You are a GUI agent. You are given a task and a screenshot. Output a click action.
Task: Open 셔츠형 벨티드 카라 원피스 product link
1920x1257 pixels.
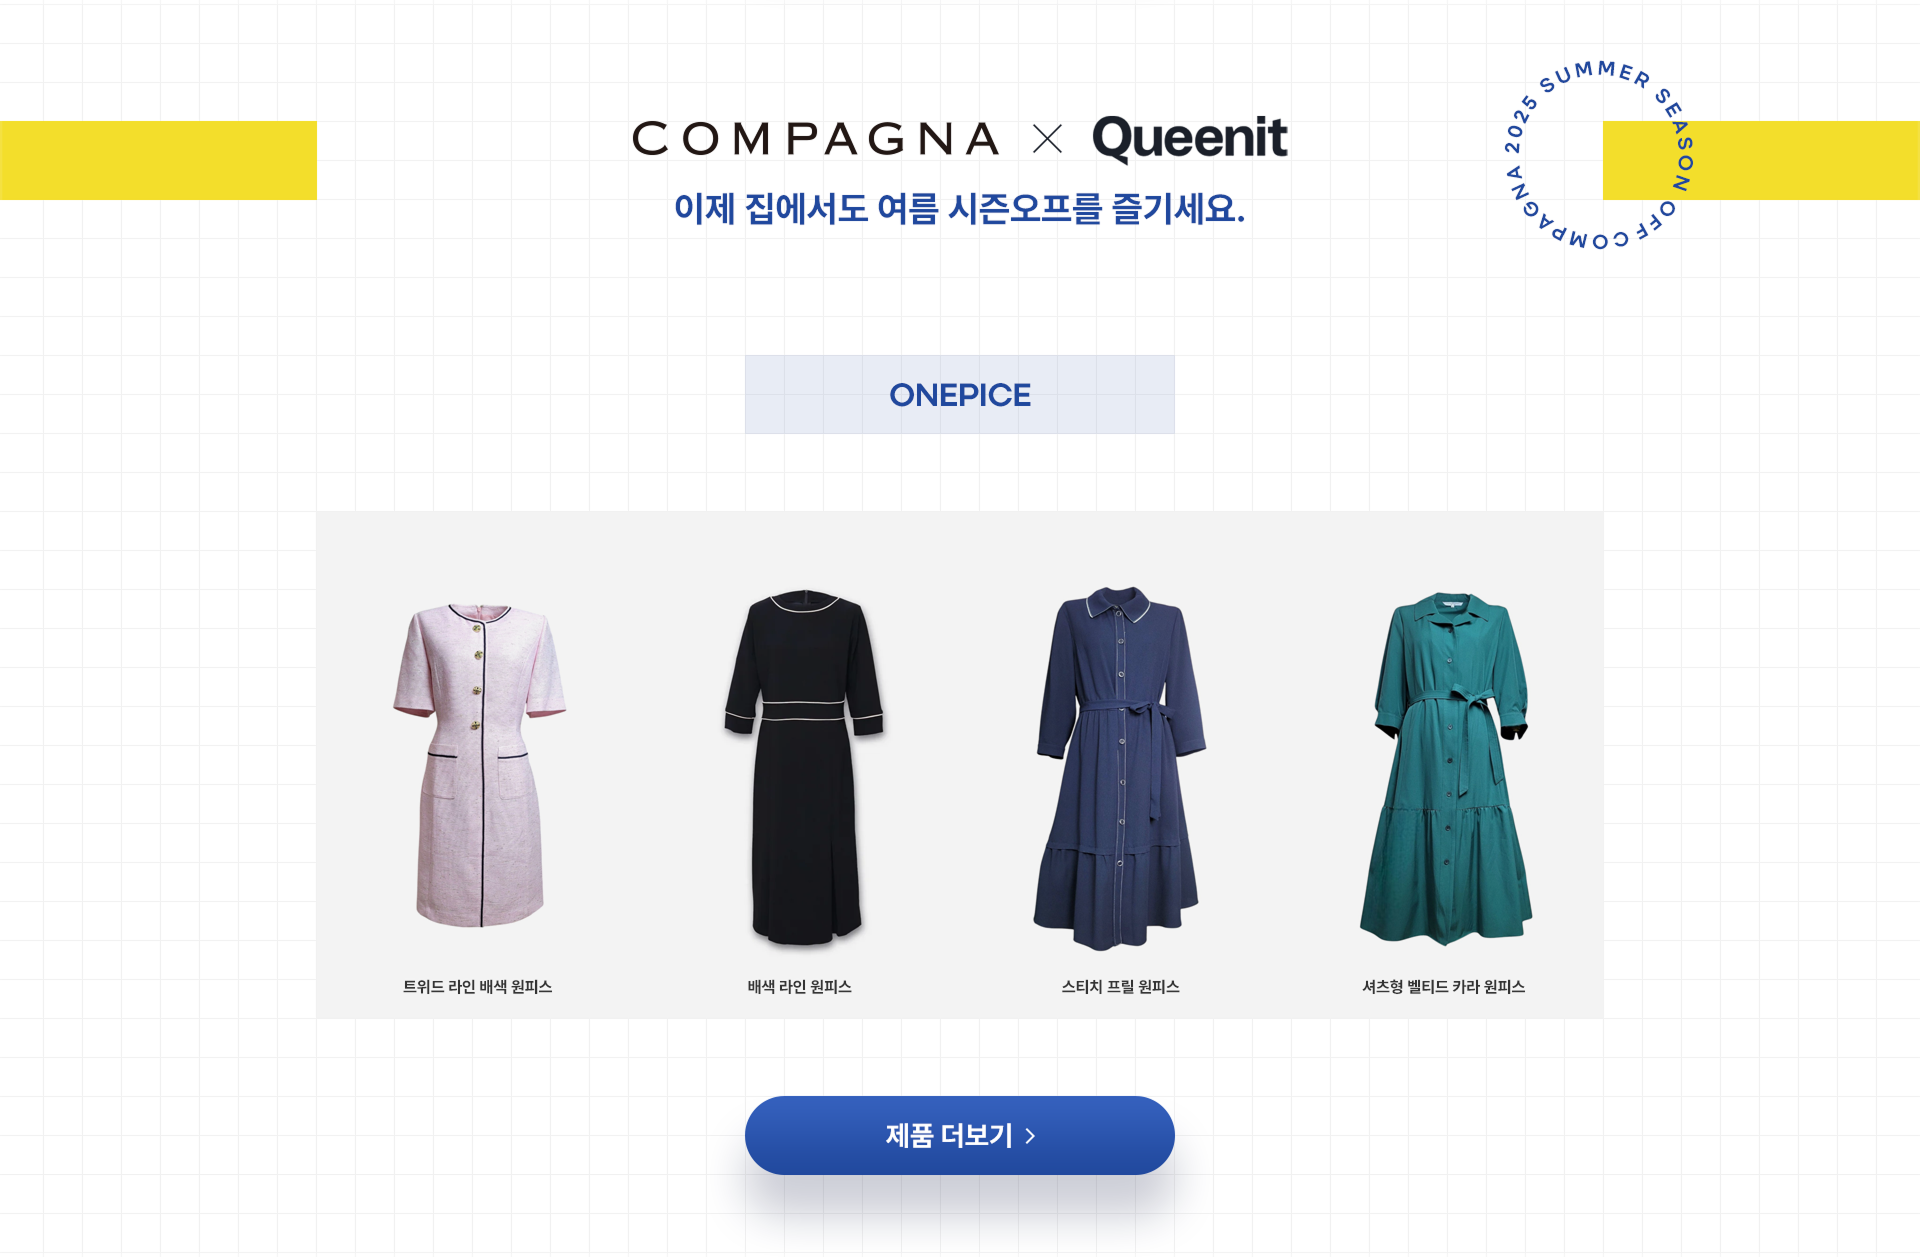pos(1443,987)
